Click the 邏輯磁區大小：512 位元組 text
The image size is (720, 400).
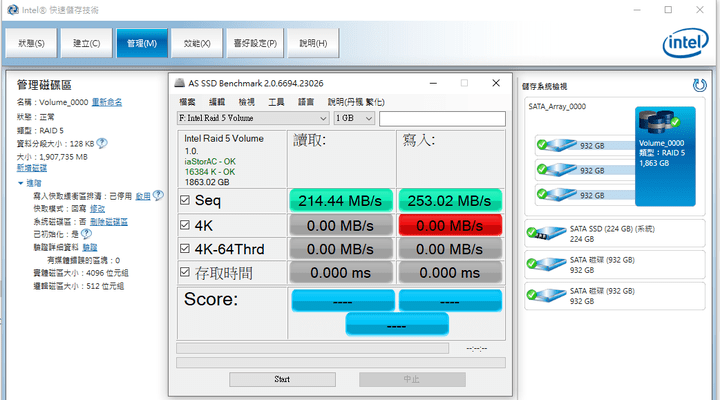(x=79, y=286)
